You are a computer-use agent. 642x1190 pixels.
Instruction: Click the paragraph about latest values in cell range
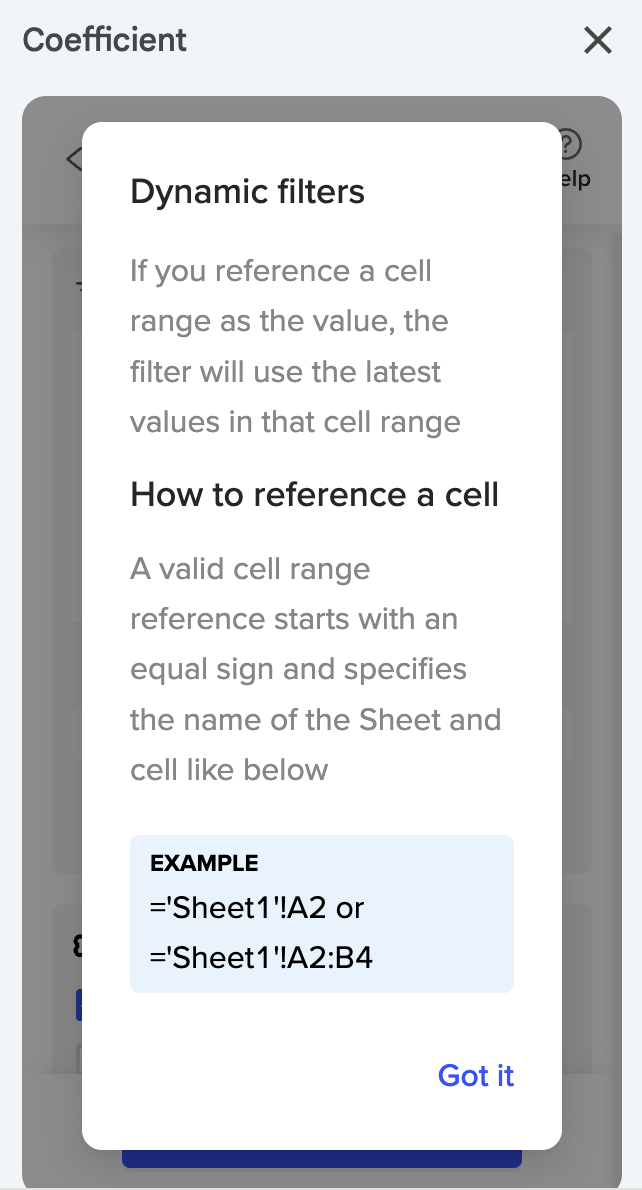pyautogui.click(x=295, y=346)
